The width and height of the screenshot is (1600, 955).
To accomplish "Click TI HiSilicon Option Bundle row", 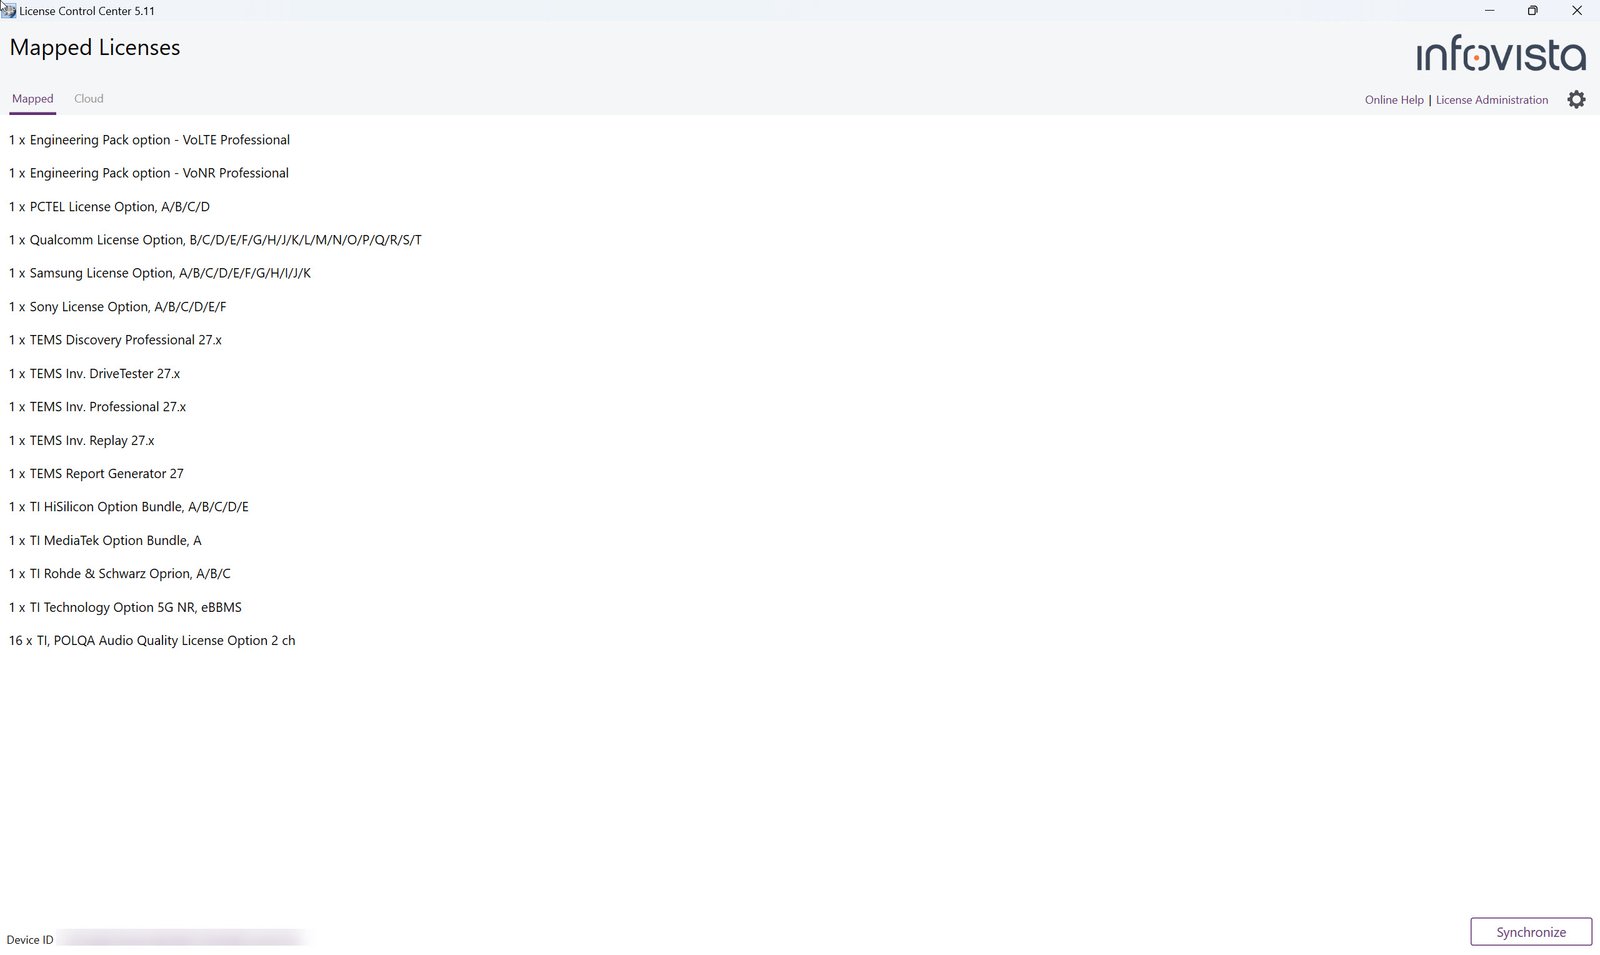I will (x=128, y=507).
